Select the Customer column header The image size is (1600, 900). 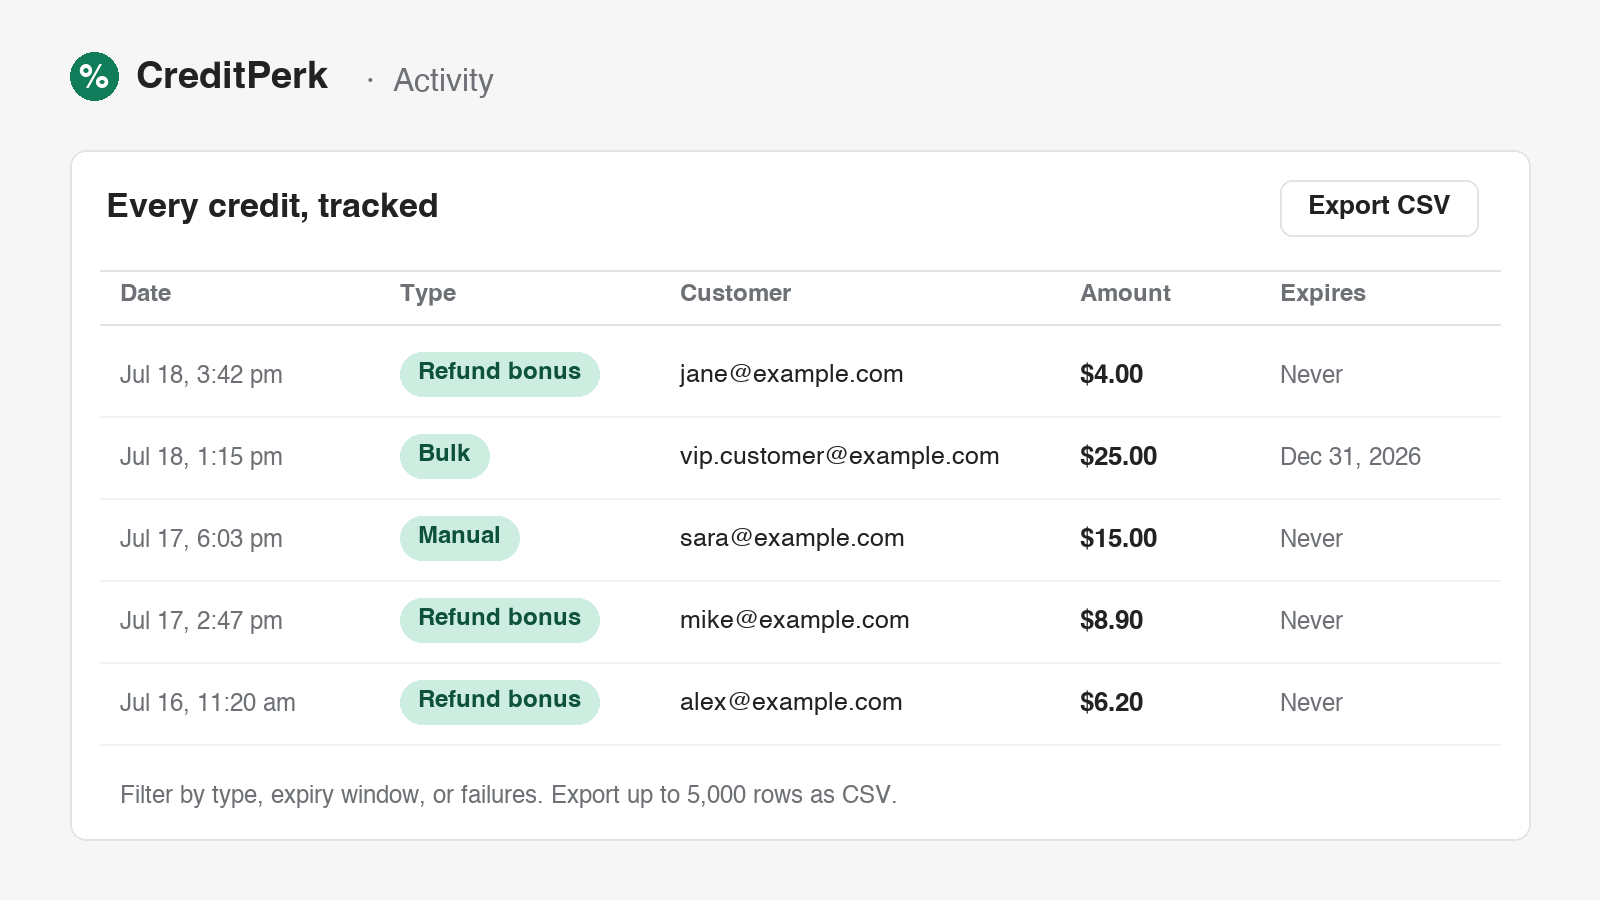[735, 293]
